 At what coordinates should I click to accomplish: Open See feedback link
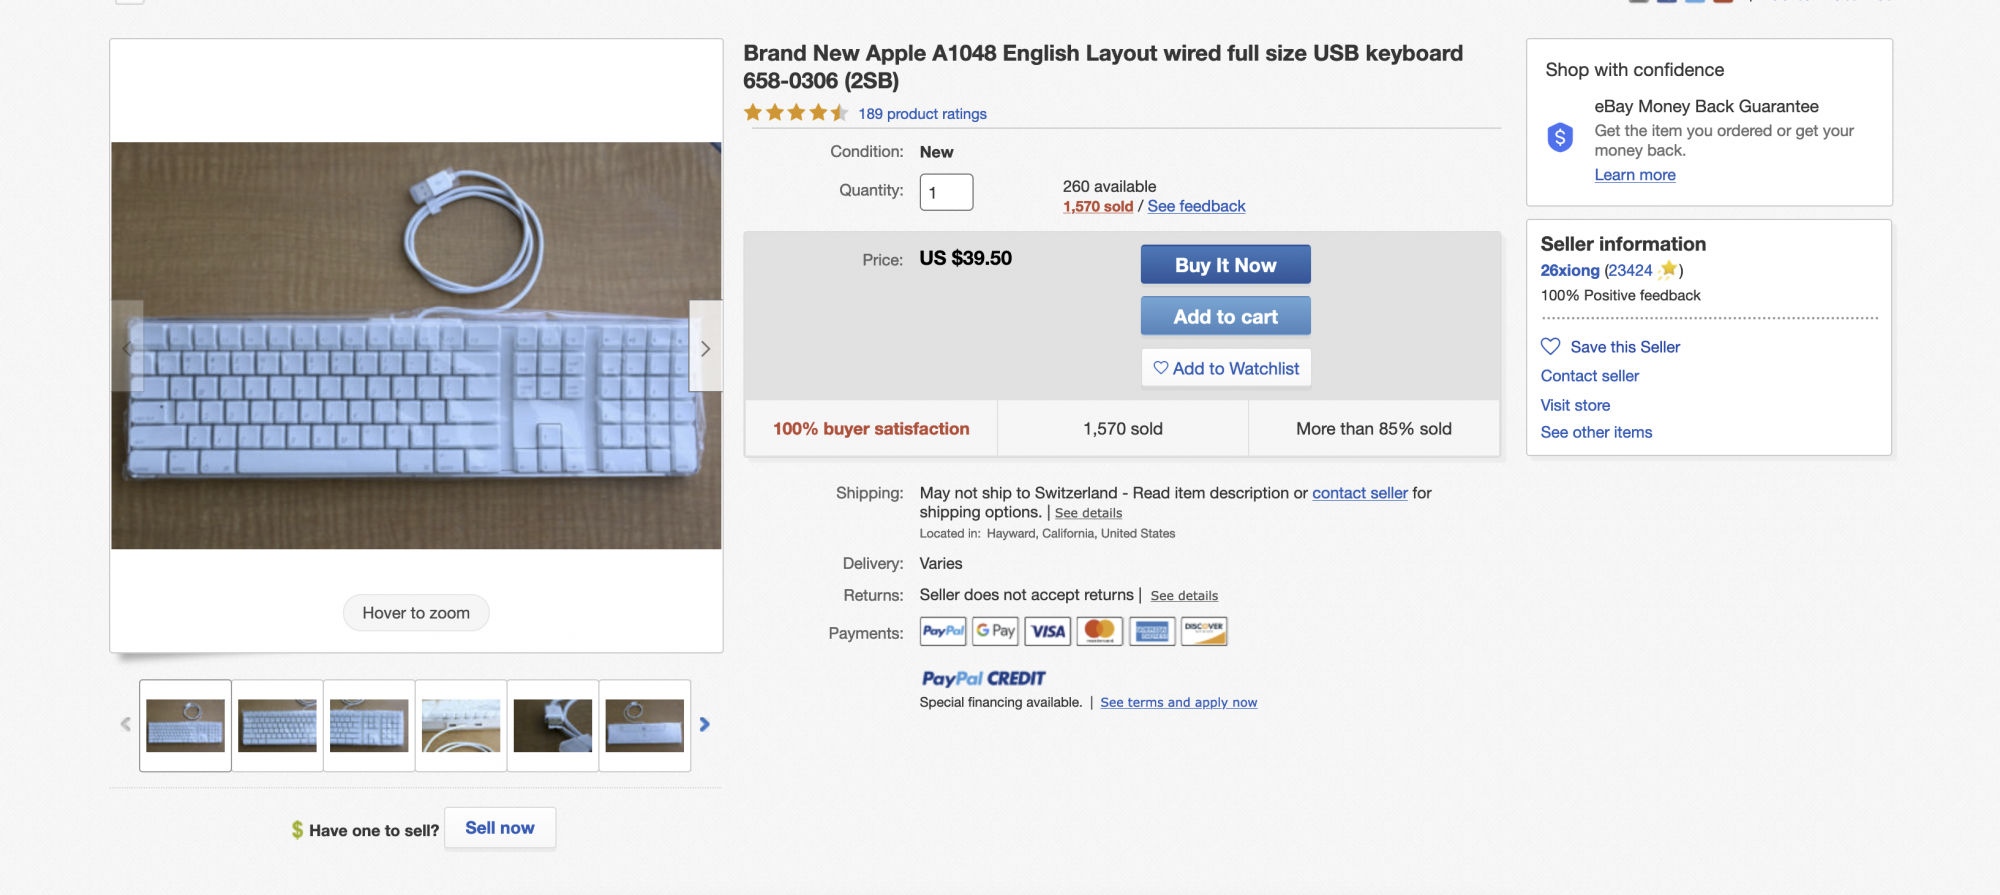tap(1196, 206)
